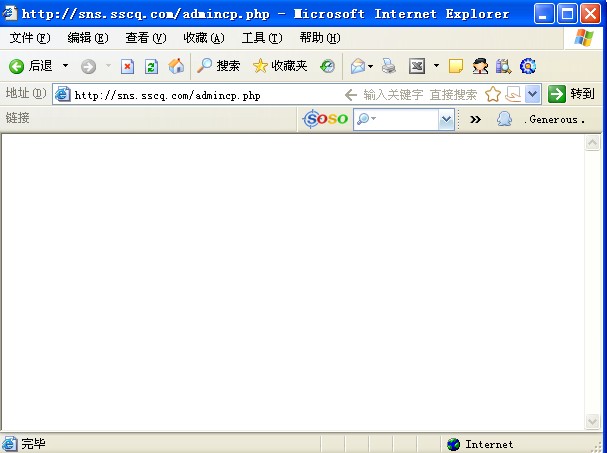This screenshot has height=453, width=607.
Task: Open the Edit icon dropdown arrow
Action: [436, 66]
